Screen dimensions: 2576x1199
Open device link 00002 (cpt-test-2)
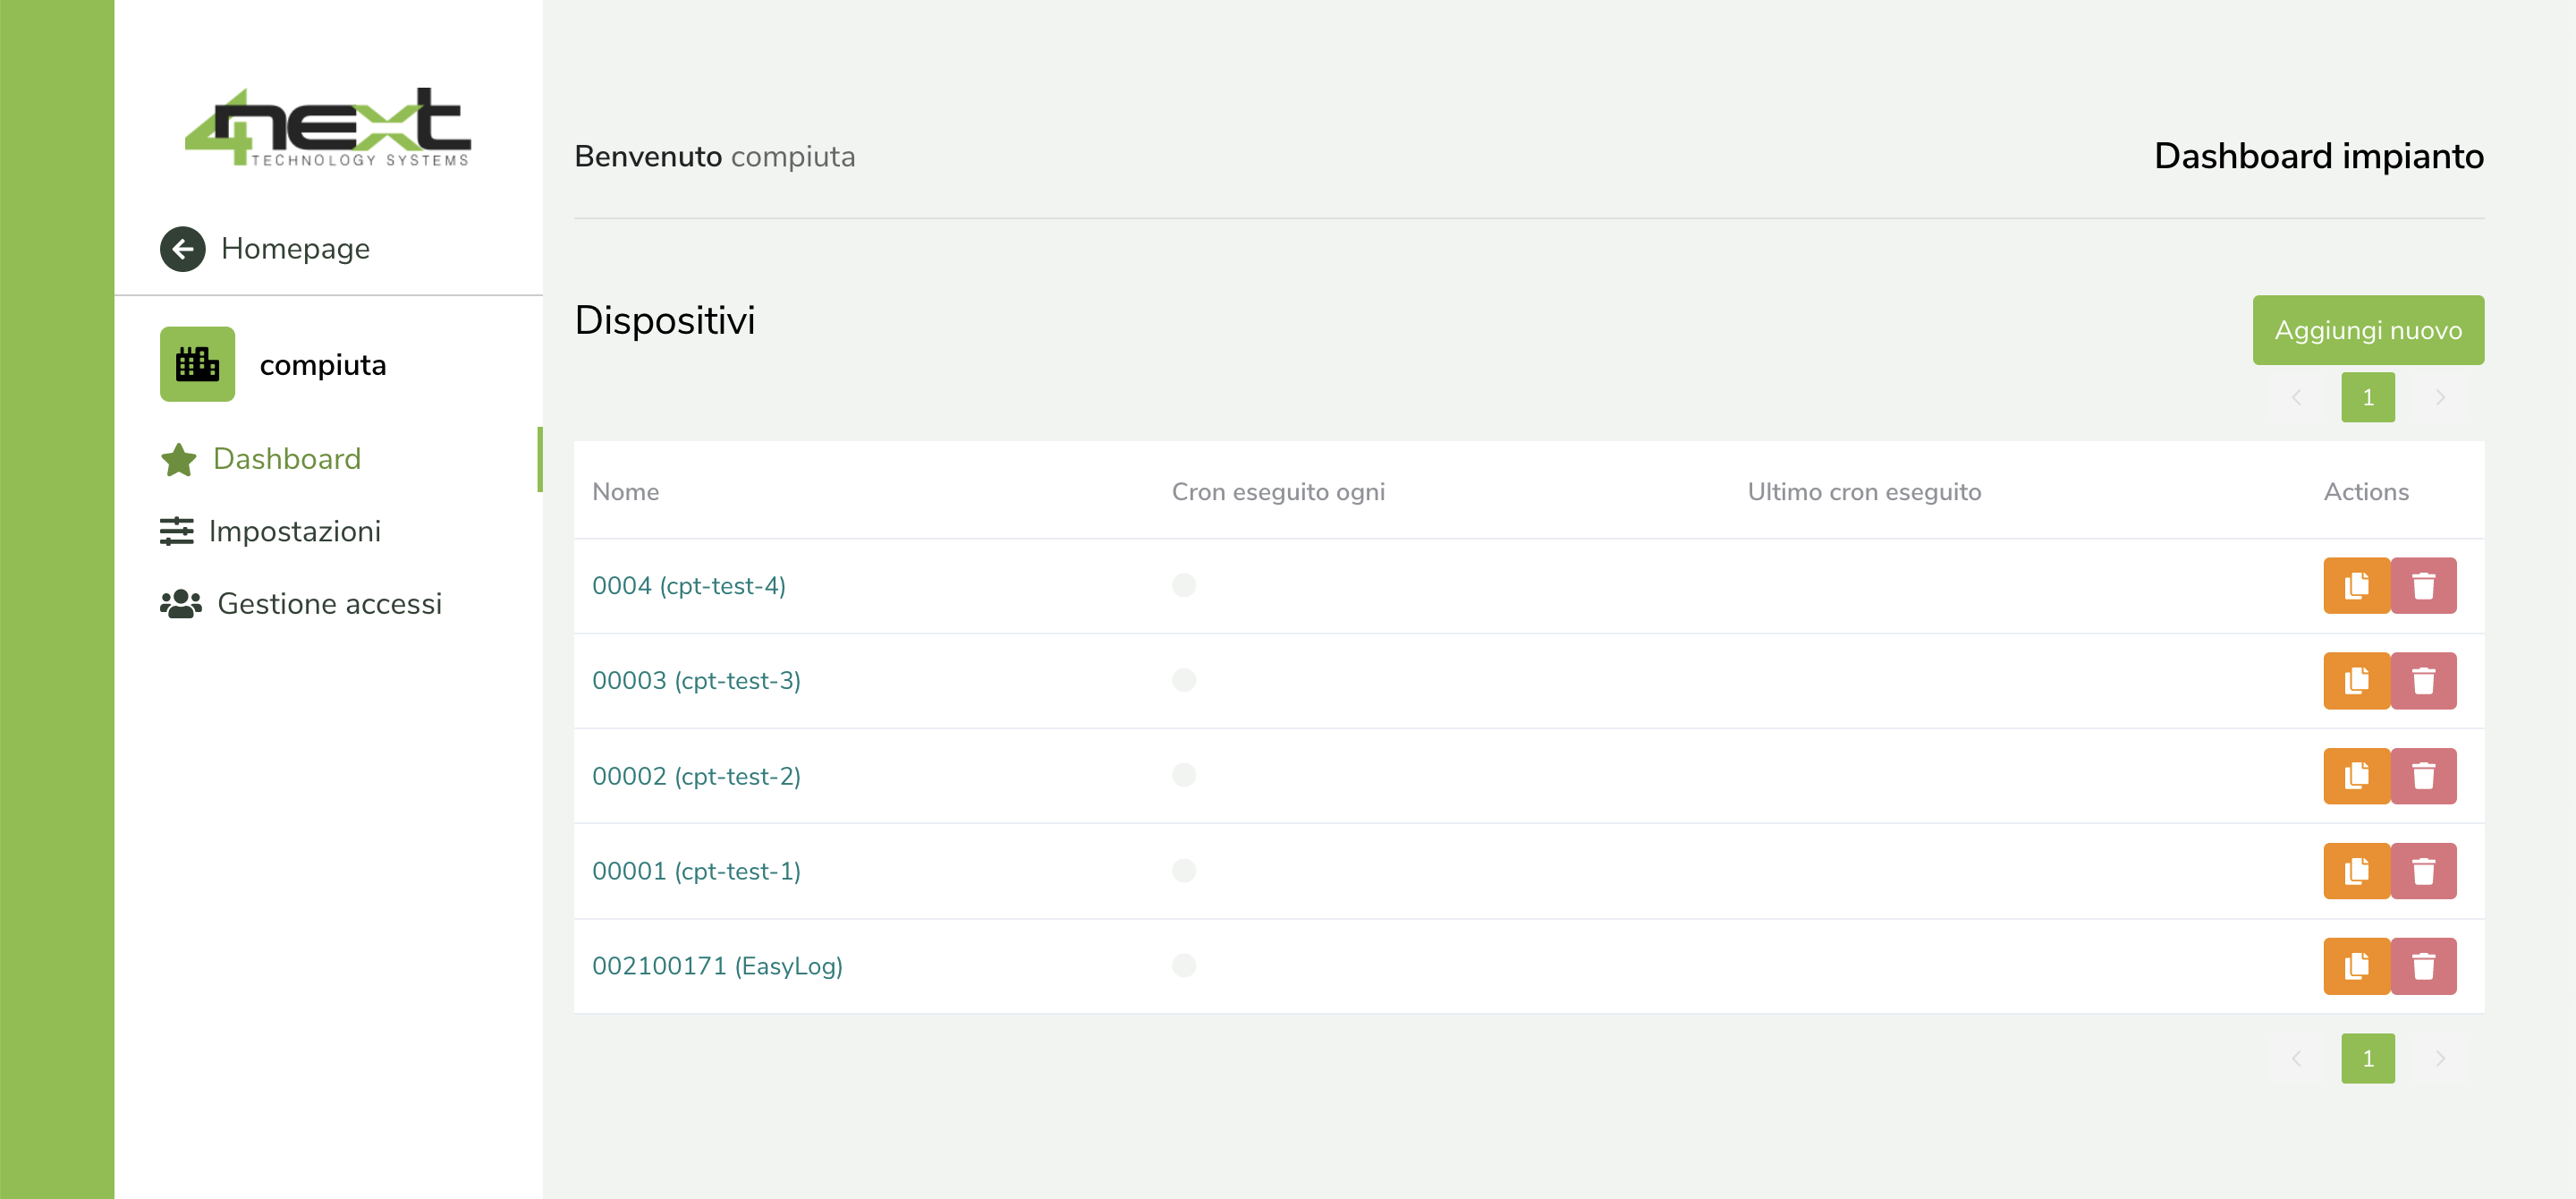(x=696, y=776)
